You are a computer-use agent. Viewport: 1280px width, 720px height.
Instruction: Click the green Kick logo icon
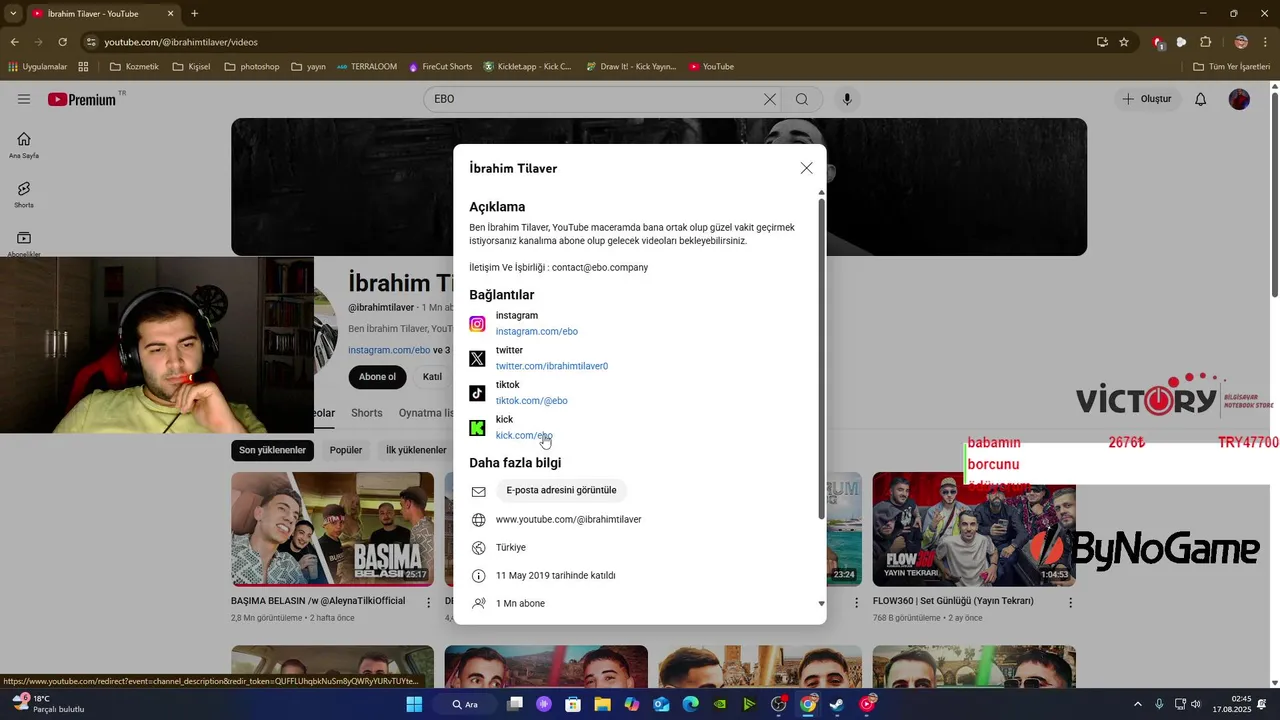[x=478, y=428]
